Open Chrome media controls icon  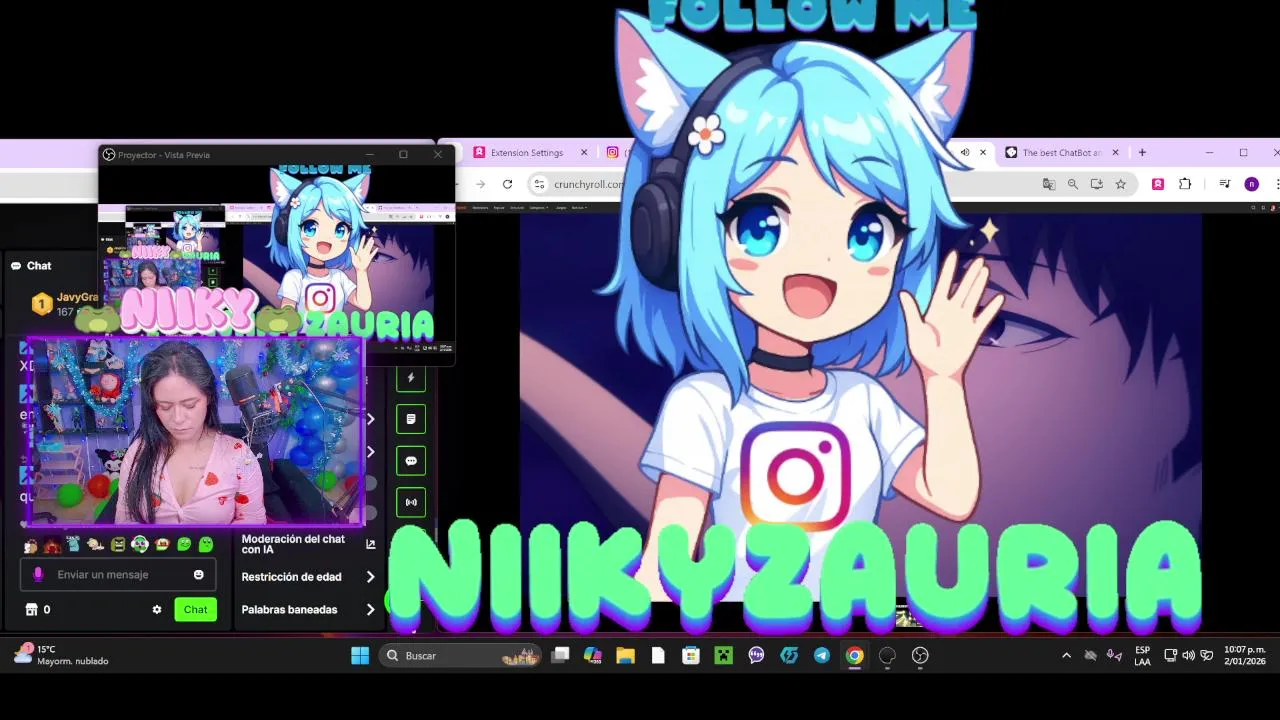pyautogui.click(x=1225, y=184)
